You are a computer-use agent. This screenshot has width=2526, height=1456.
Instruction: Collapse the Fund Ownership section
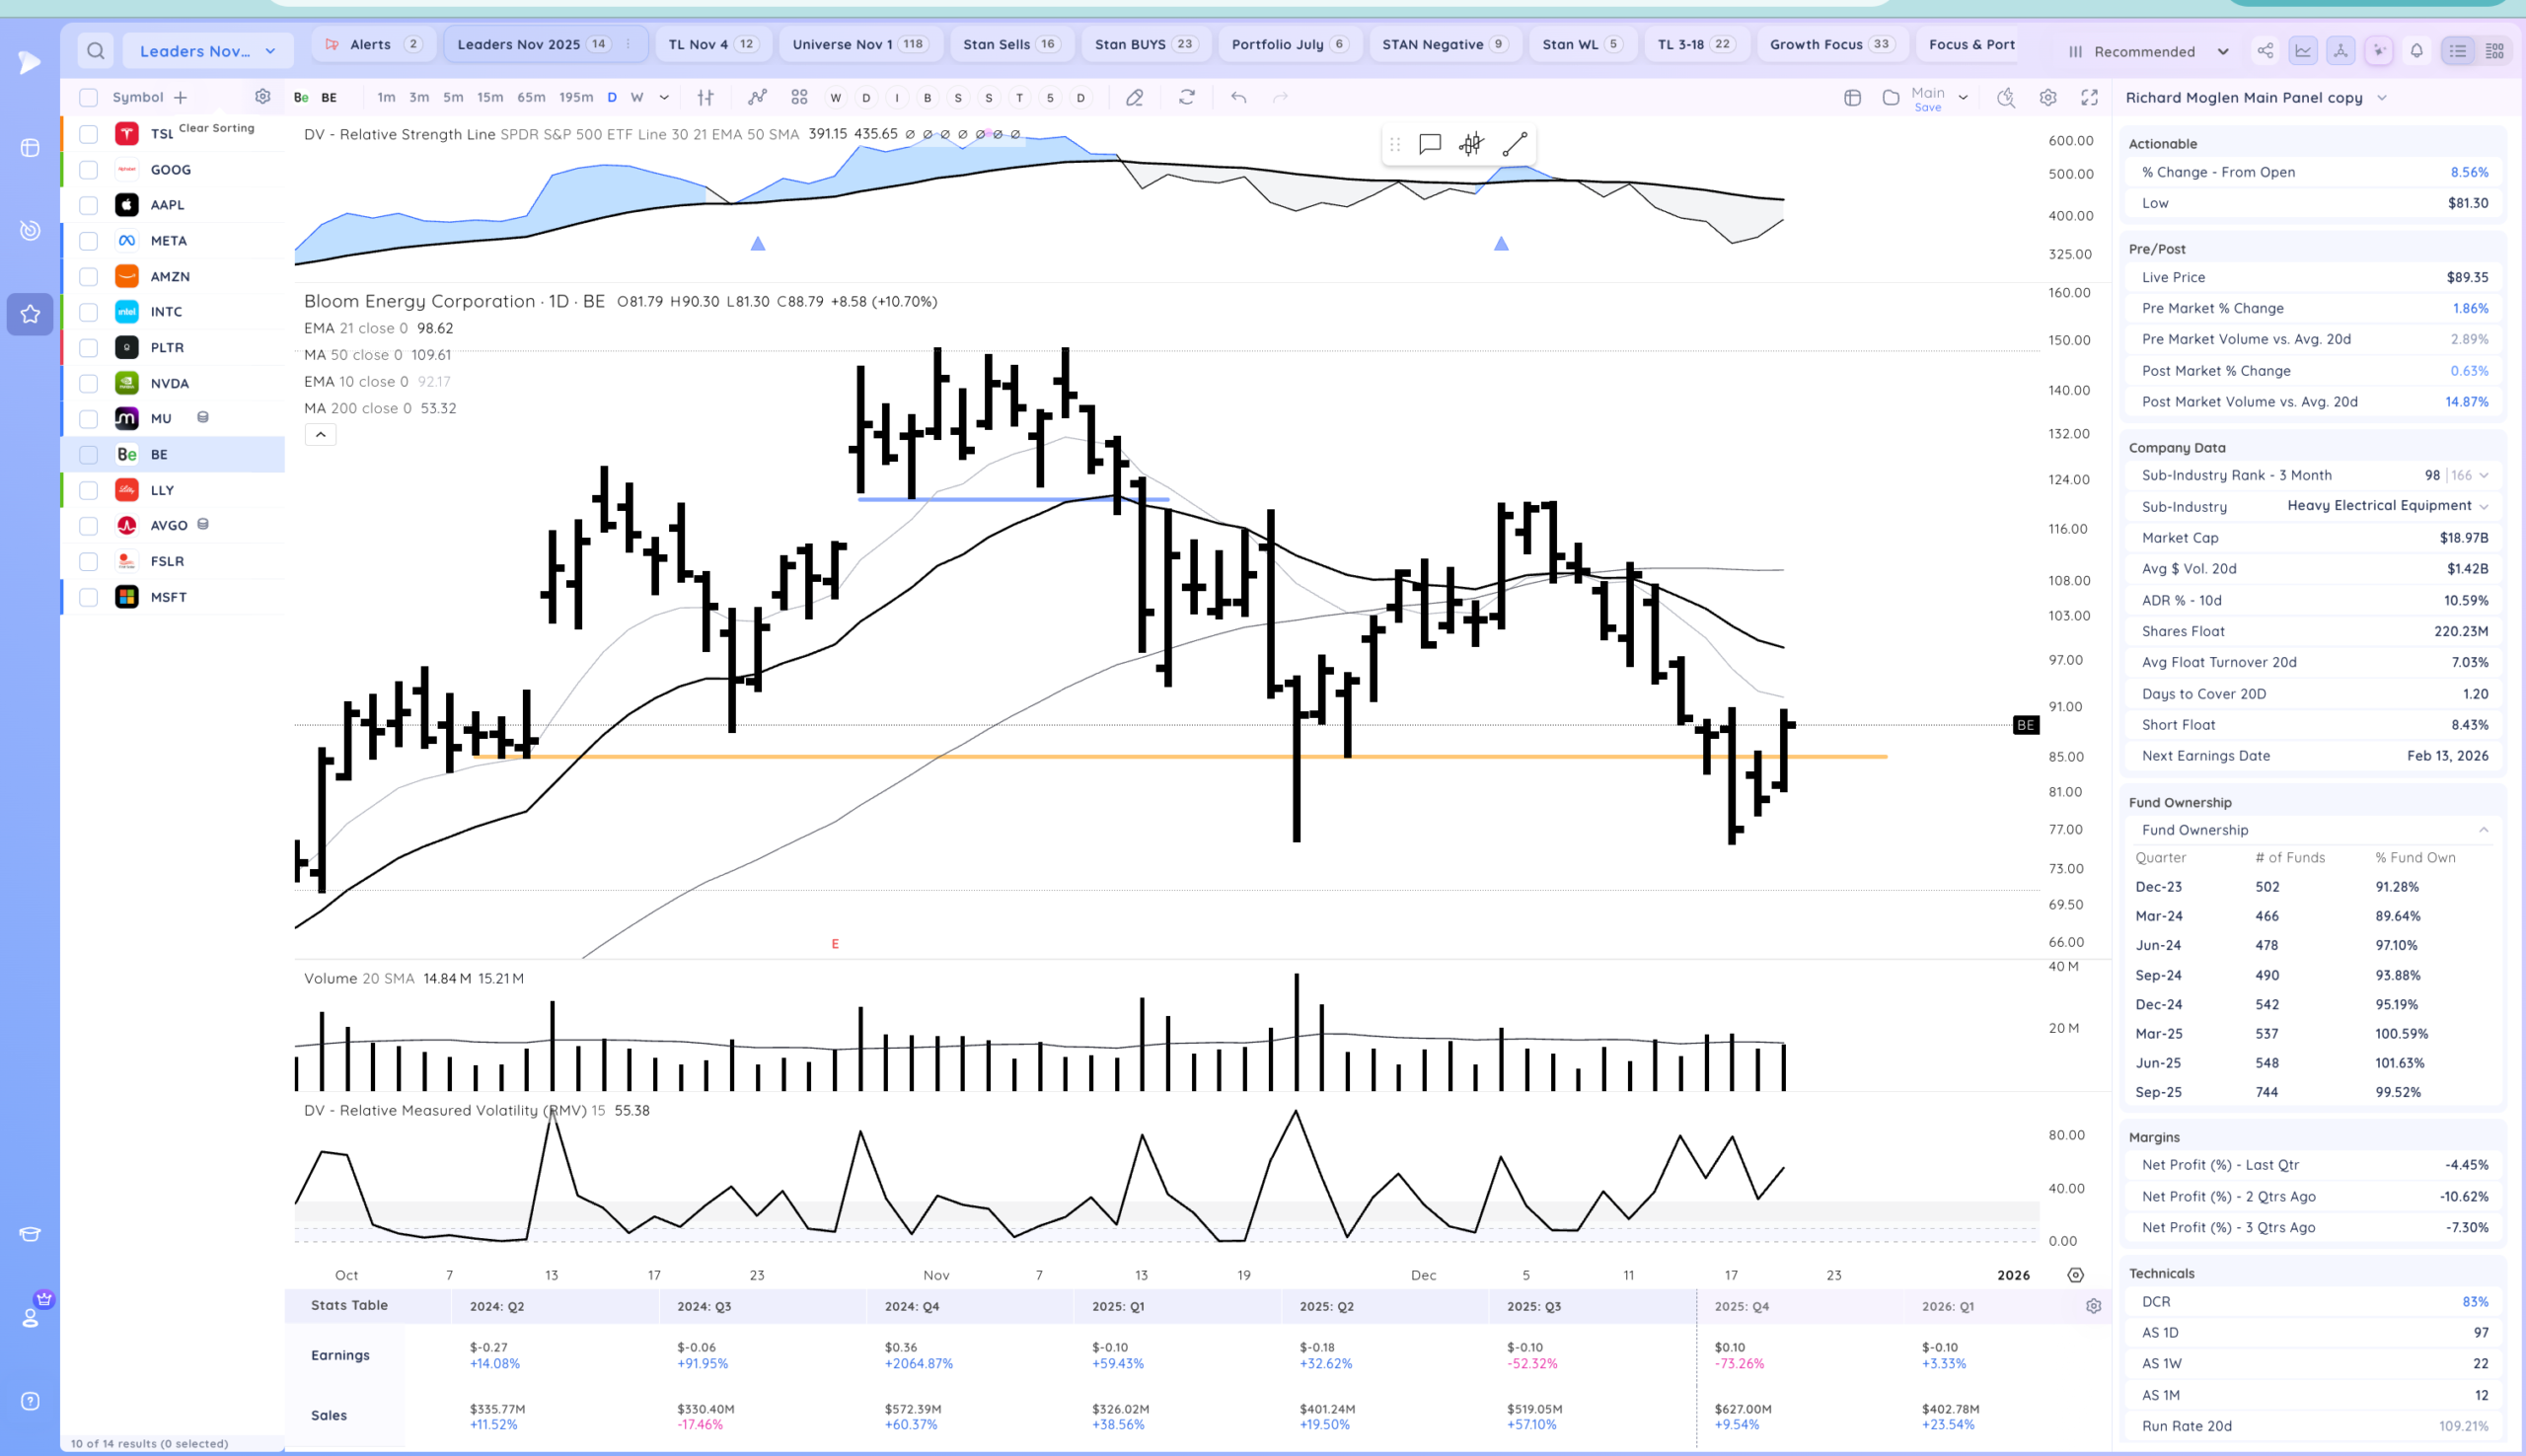pos(2483,830)
